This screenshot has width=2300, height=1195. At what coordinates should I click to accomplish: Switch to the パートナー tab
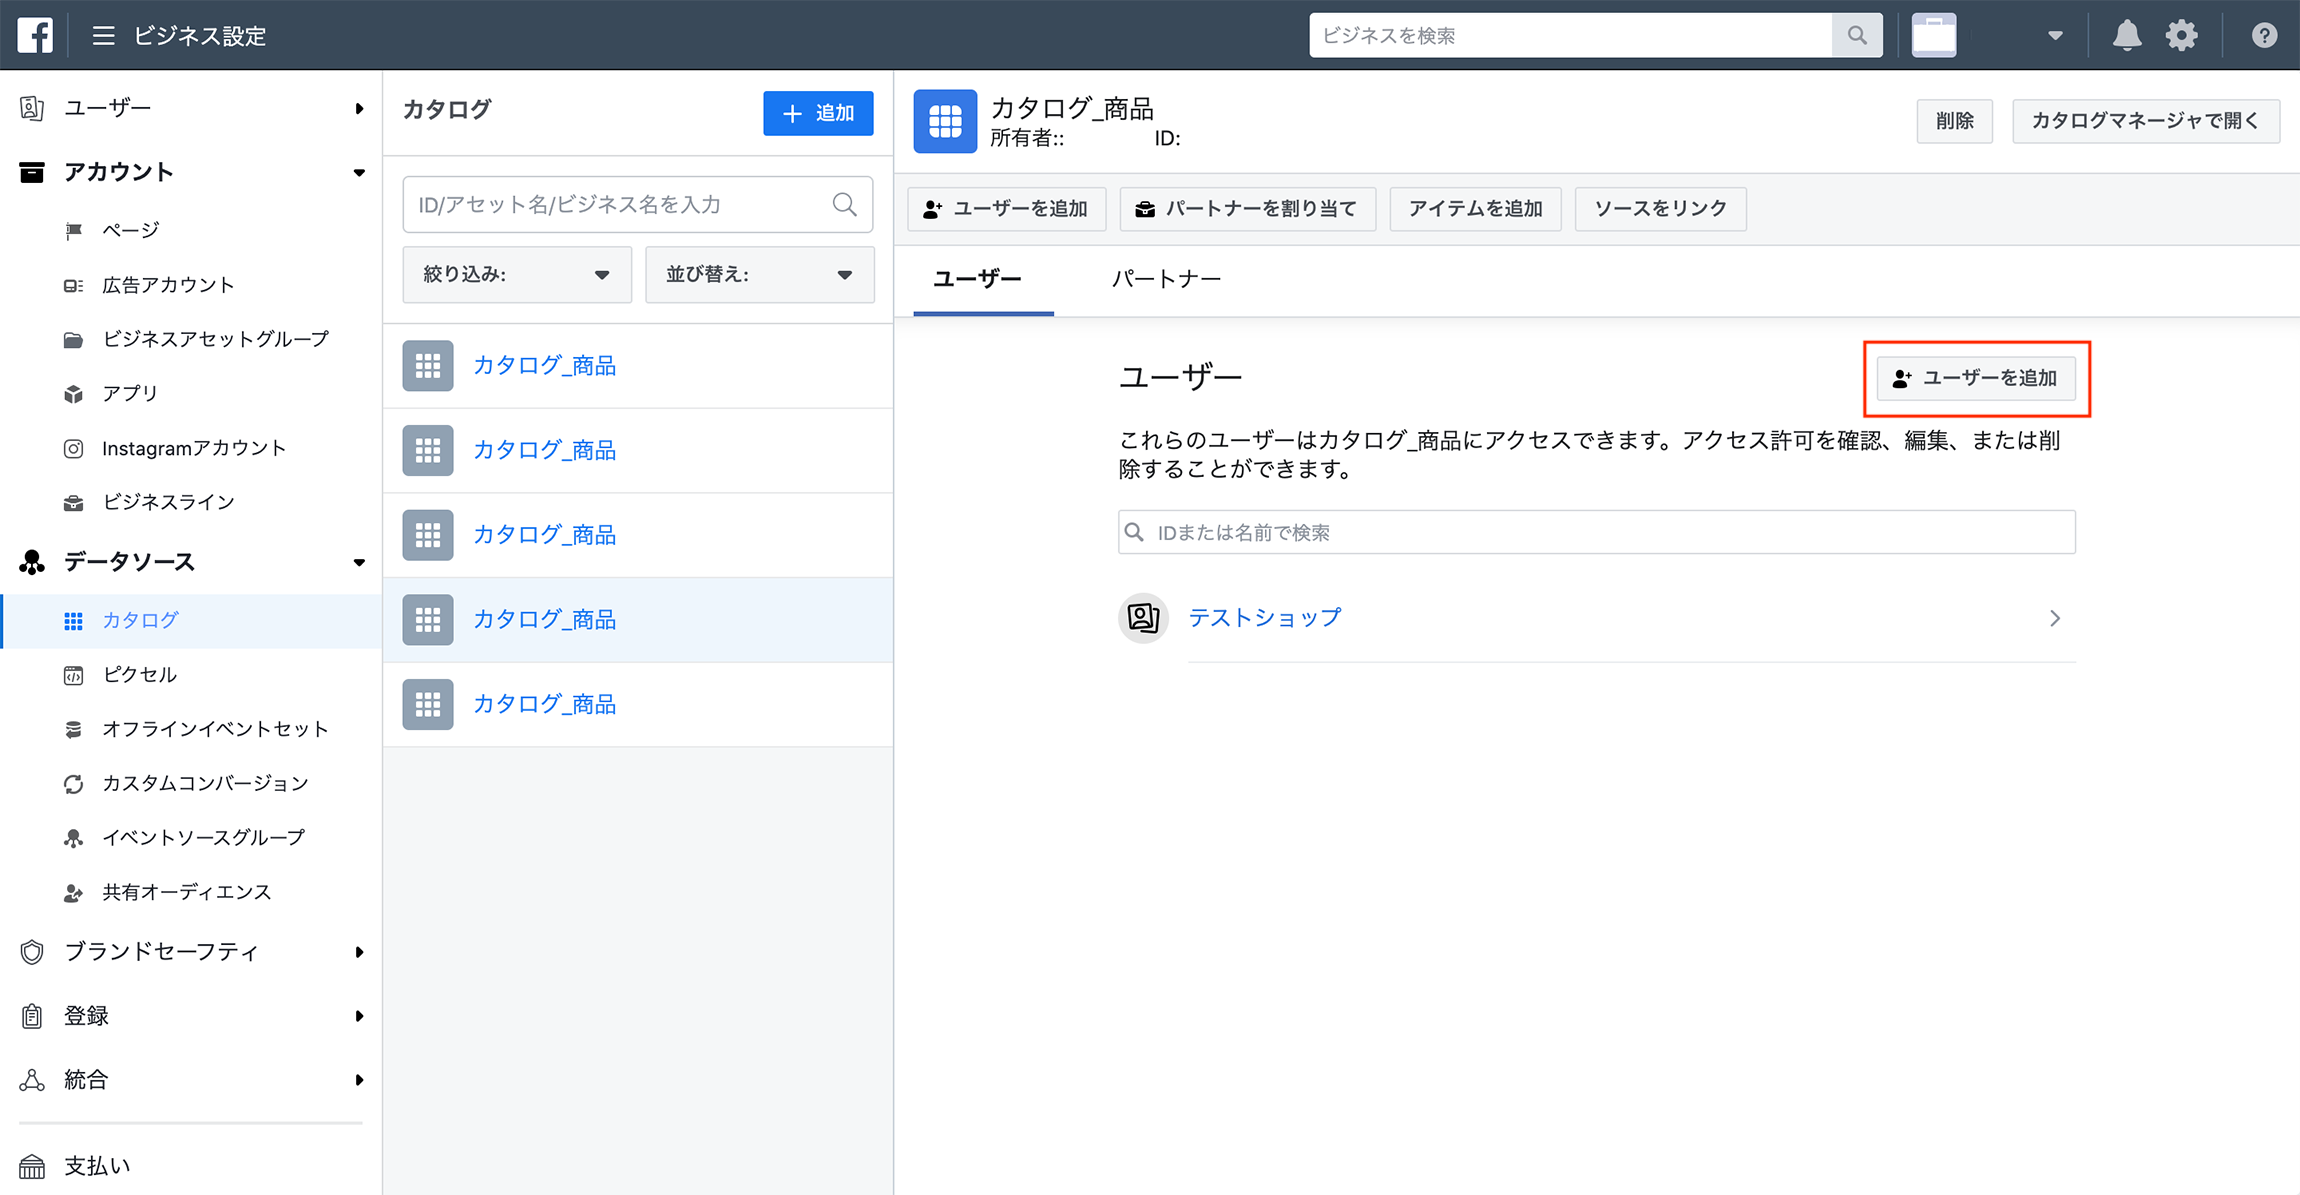[1166, 280]
